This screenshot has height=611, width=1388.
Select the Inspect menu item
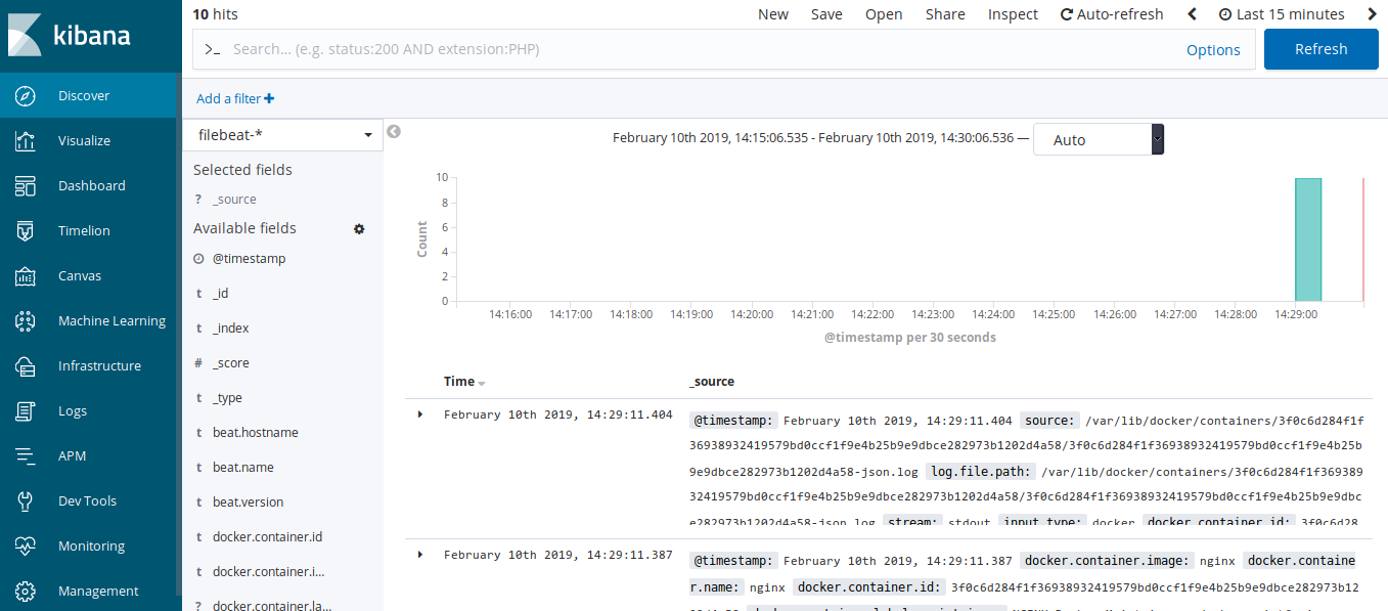click(1013, 14)
